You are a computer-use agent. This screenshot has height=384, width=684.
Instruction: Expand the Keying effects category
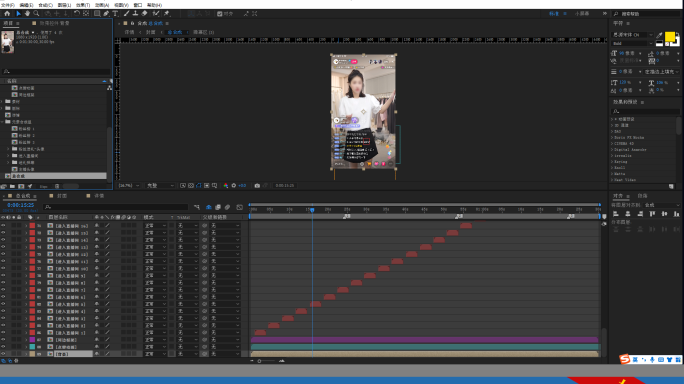tap(612, 162)
